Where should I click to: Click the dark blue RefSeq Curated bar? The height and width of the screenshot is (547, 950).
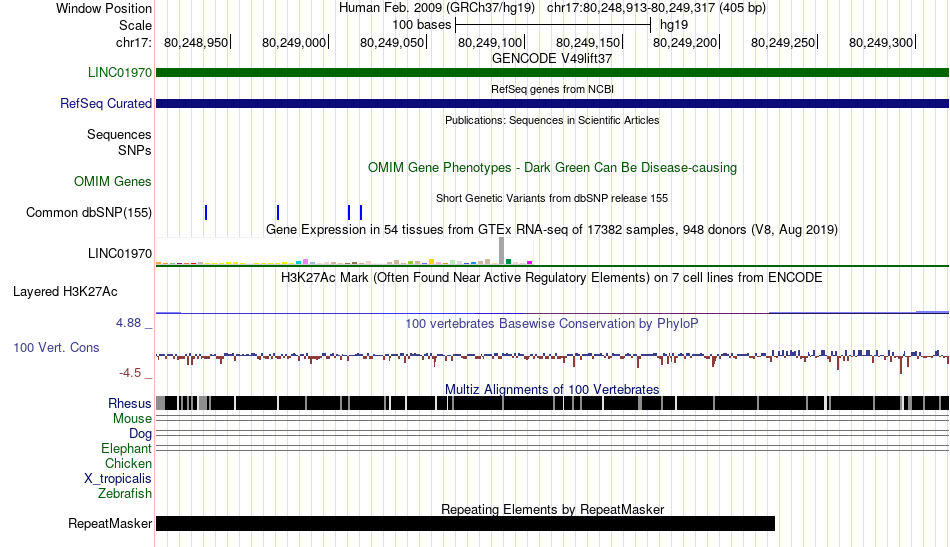pyautogui.click(x=552, y=104)
